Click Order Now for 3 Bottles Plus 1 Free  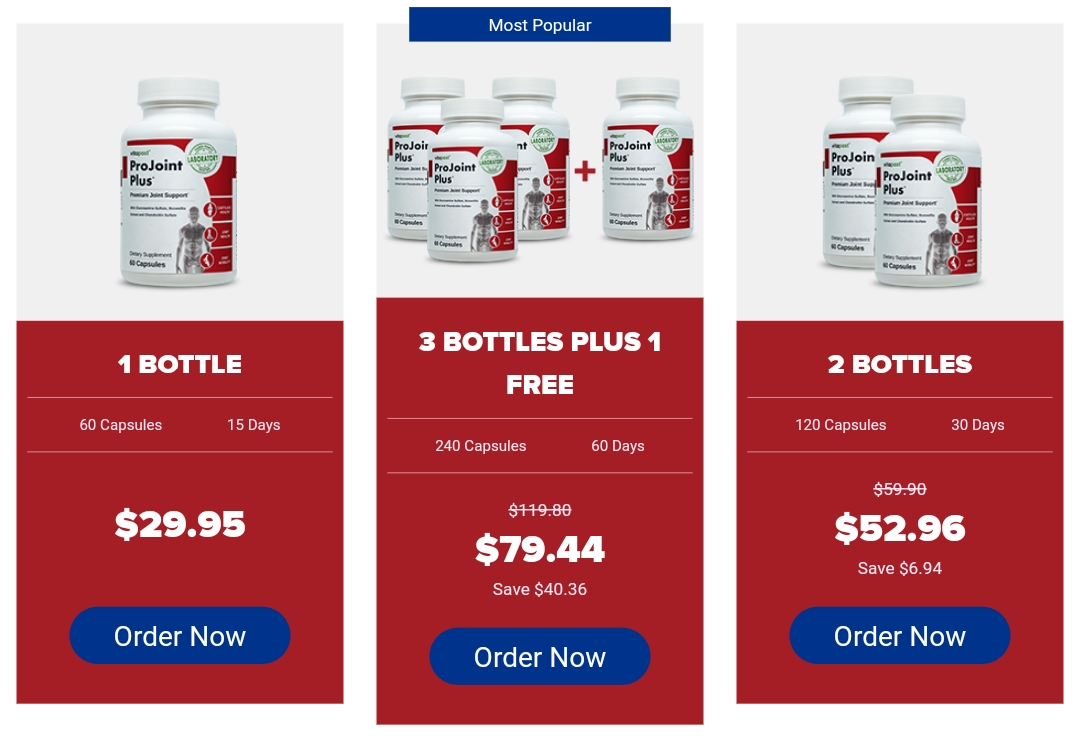click(x=540, y=657)
